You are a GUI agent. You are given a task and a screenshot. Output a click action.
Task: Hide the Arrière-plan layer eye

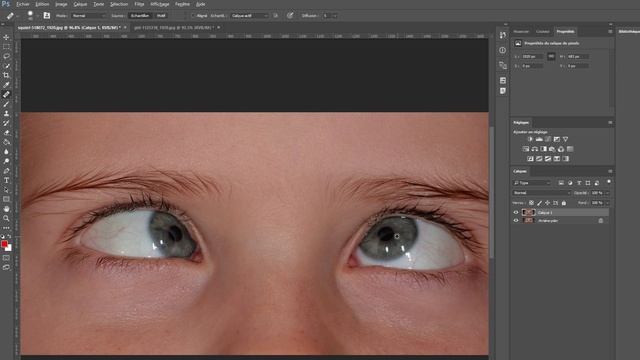click(x=516, y=220)
